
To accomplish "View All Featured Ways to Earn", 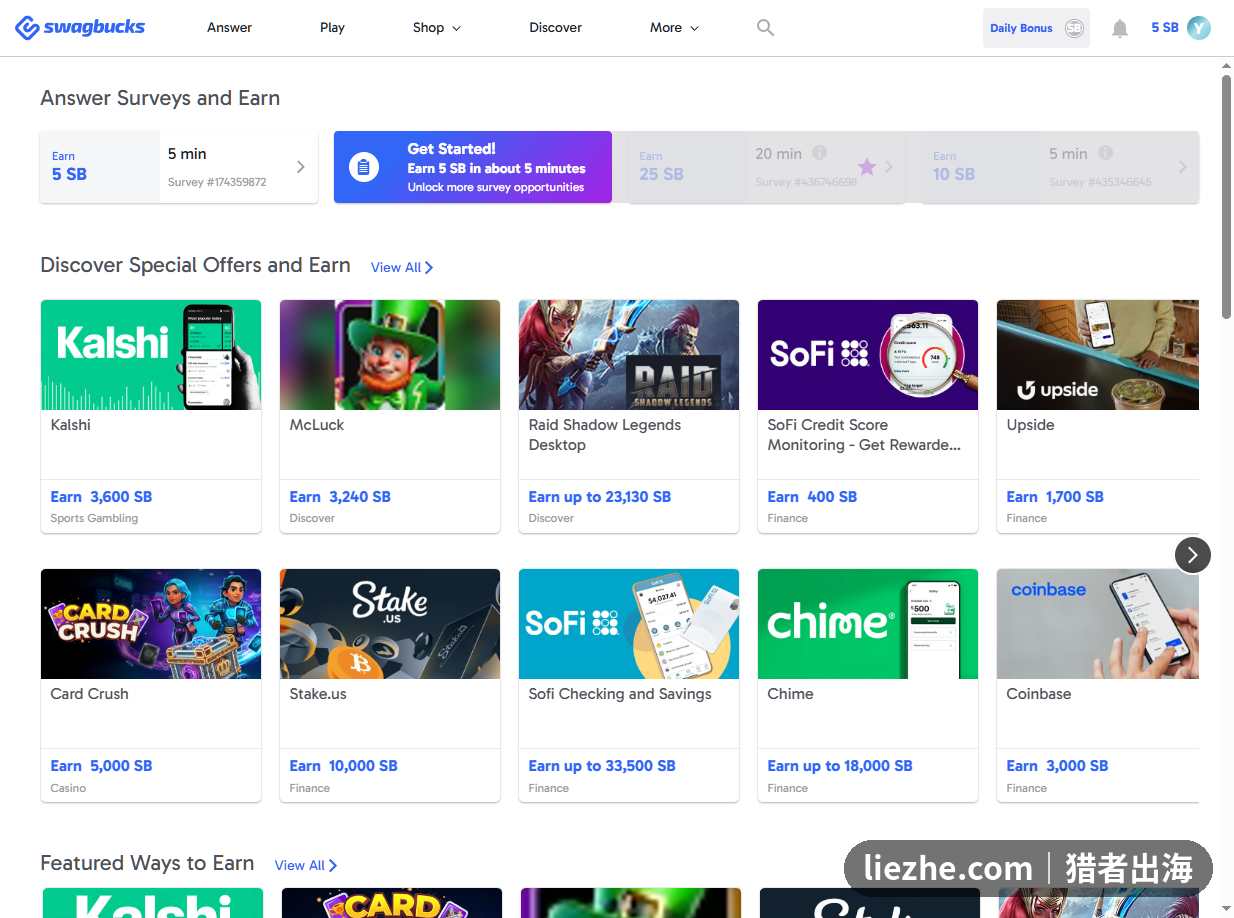I will point(306,865).
